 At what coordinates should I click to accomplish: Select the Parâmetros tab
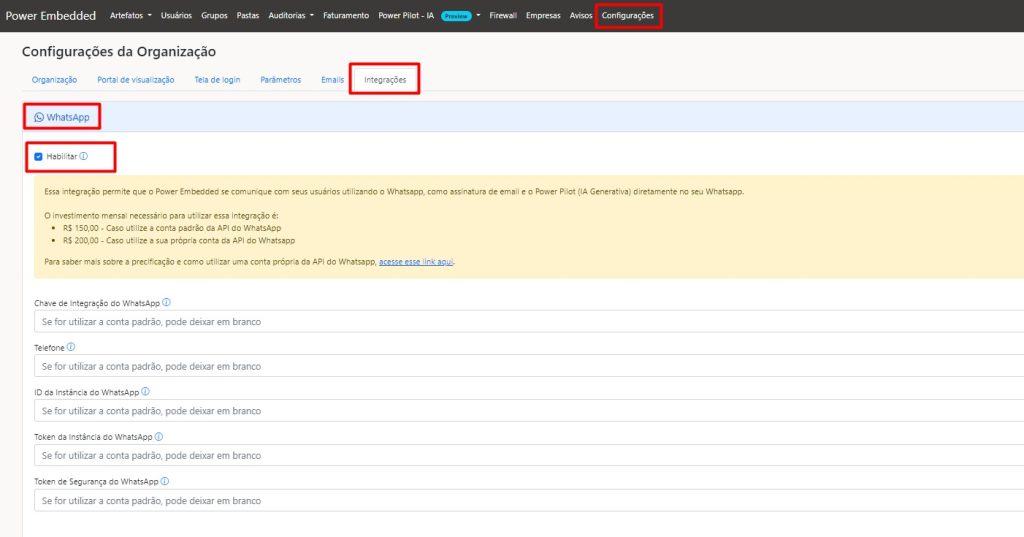pyautogui.click(x=280, y=80)
